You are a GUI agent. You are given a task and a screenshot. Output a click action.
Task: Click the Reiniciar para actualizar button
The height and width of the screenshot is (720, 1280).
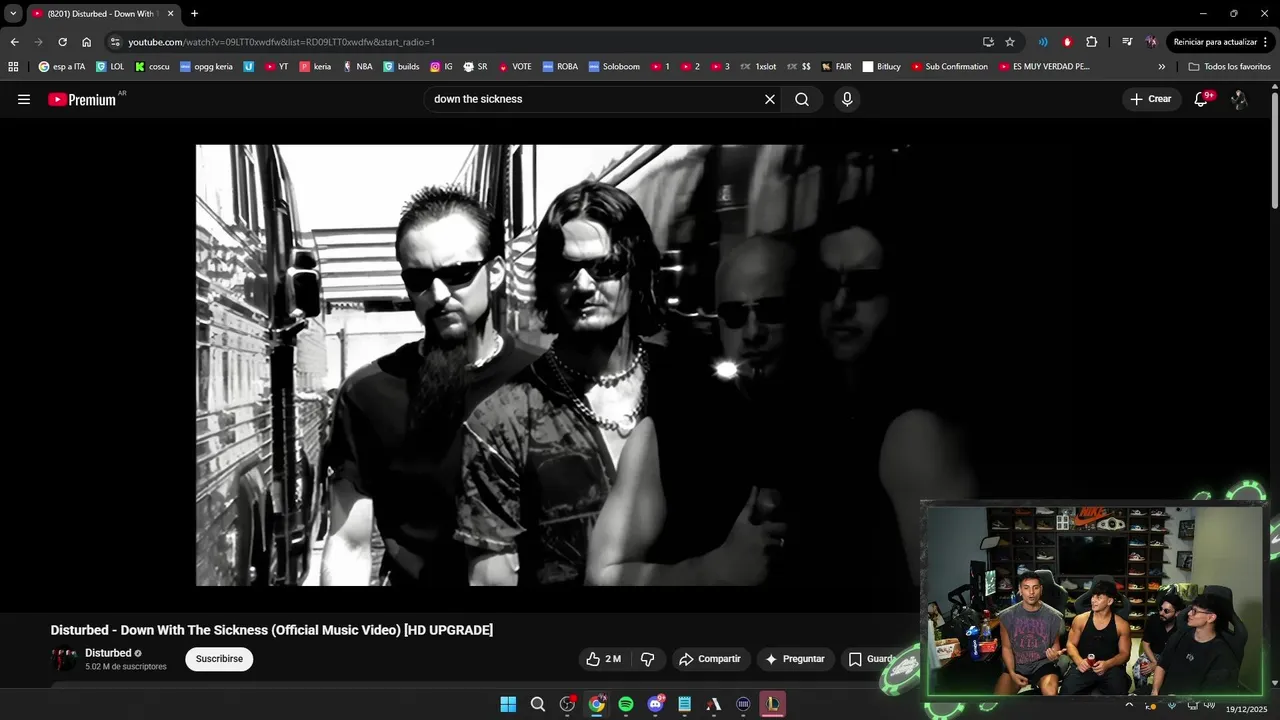point(1221,42)
